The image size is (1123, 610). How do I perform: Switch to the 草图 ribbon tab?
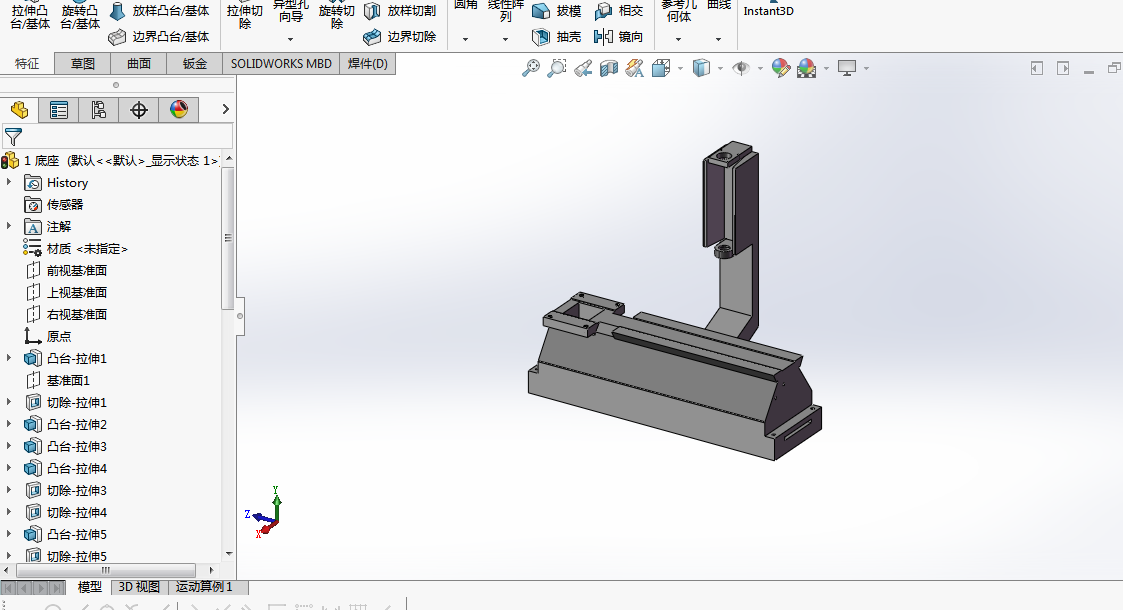tap(83, 64)
